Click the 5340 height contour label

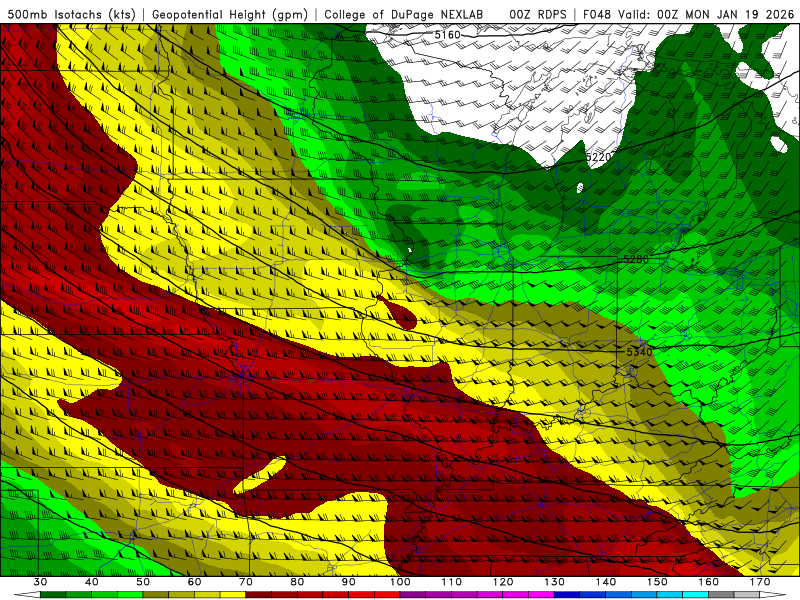click(x=639, y=352)
